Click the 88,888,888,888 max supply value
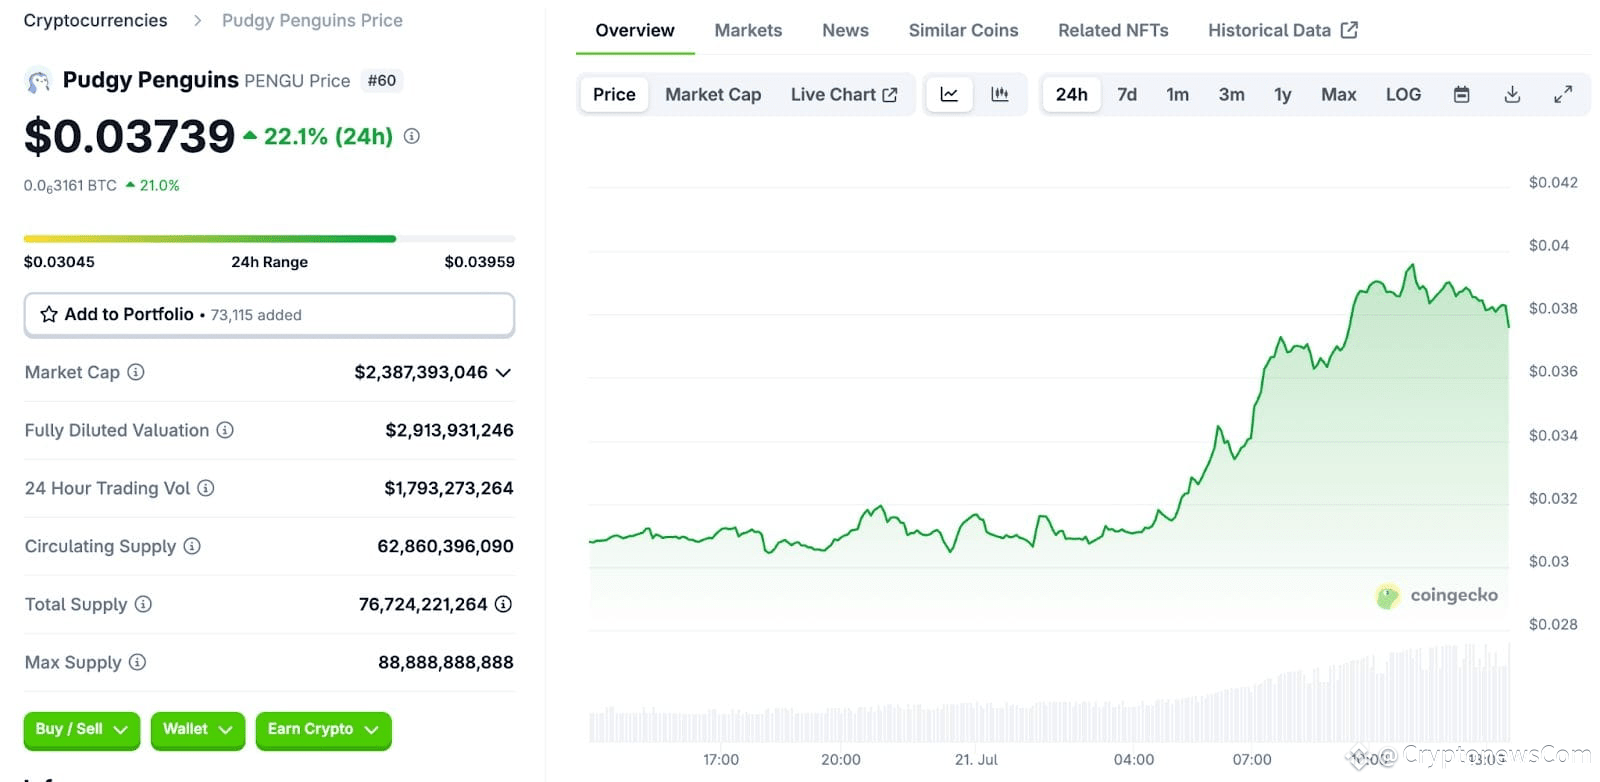The height and width of the screenshot is (782, 1600). (446, 662)
